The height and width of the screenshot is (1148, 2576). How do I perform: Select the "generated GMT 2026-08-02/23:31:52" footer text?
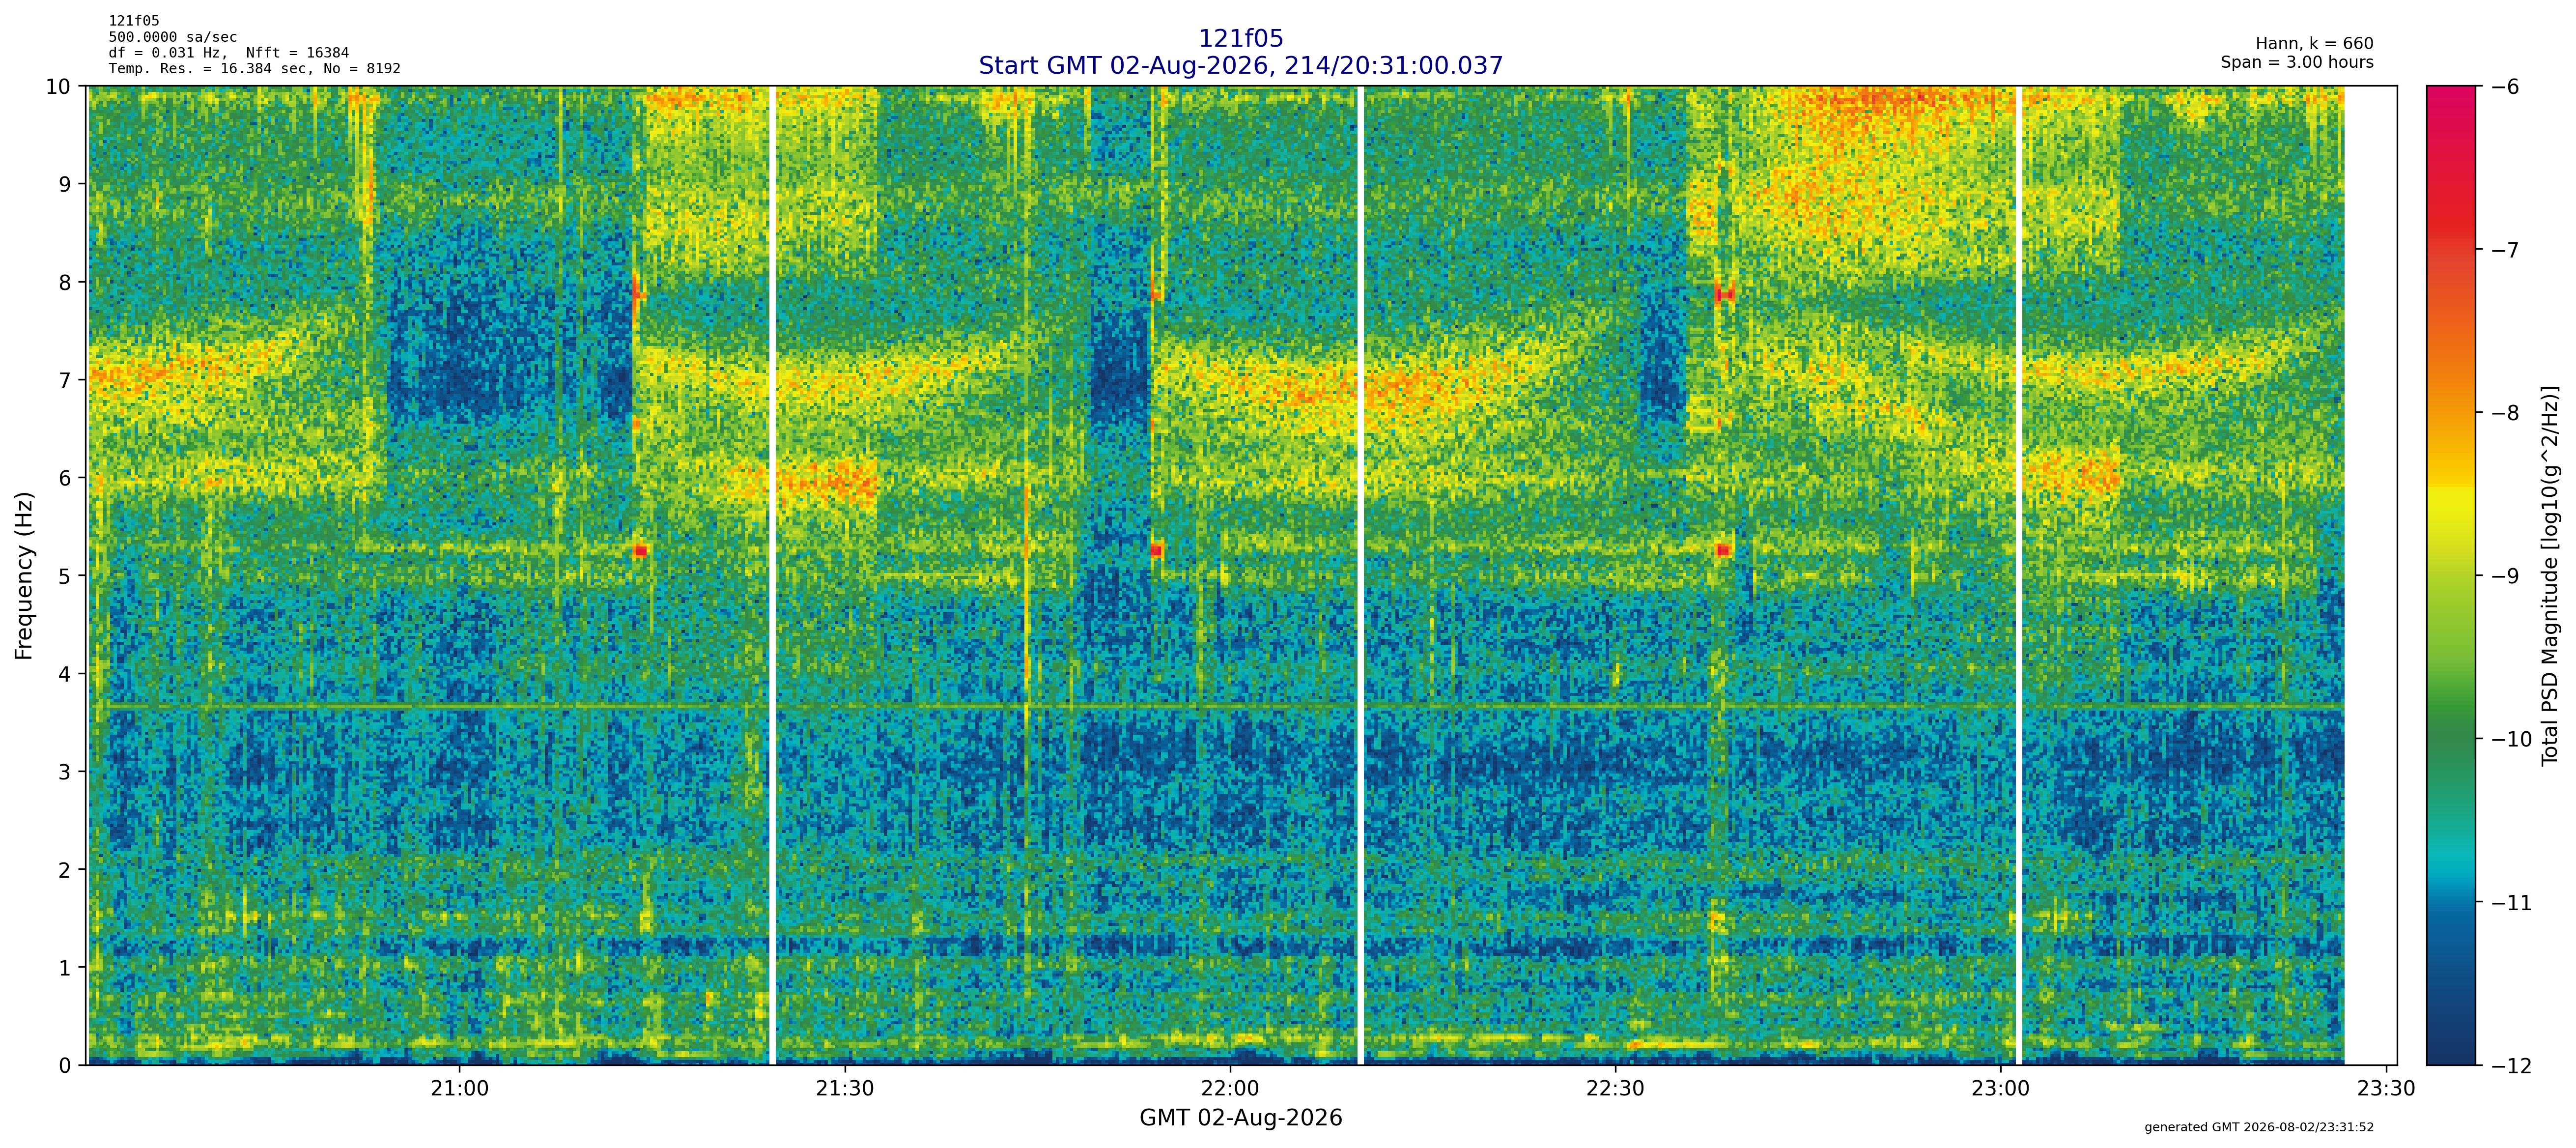click(2259, 1127)
